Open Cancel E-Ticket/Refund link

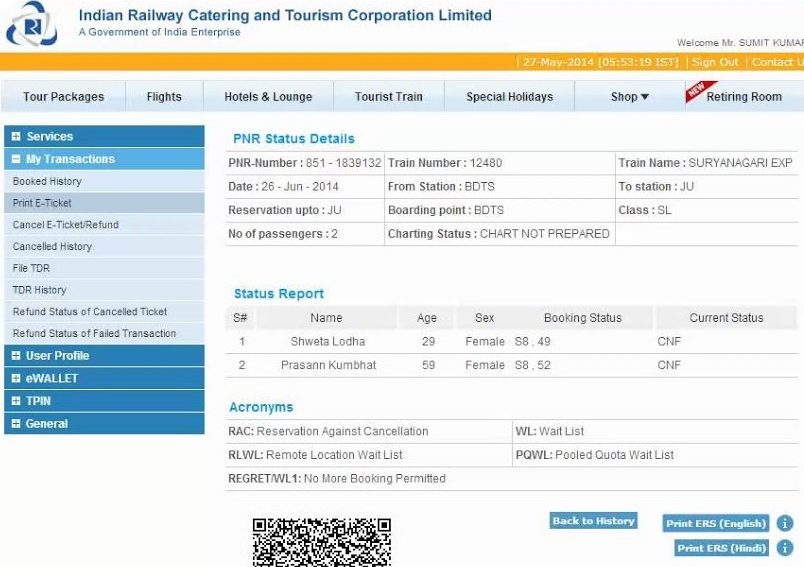click(x=104, y=225)
